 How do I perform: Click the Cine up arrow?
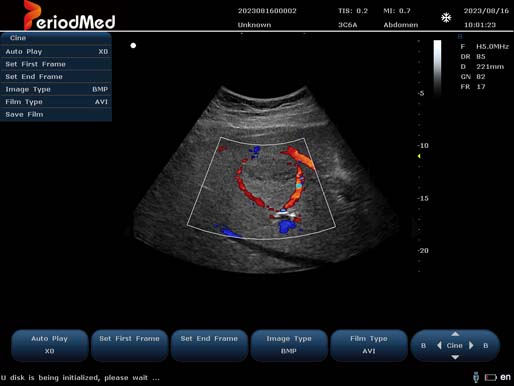click(455, 334)
